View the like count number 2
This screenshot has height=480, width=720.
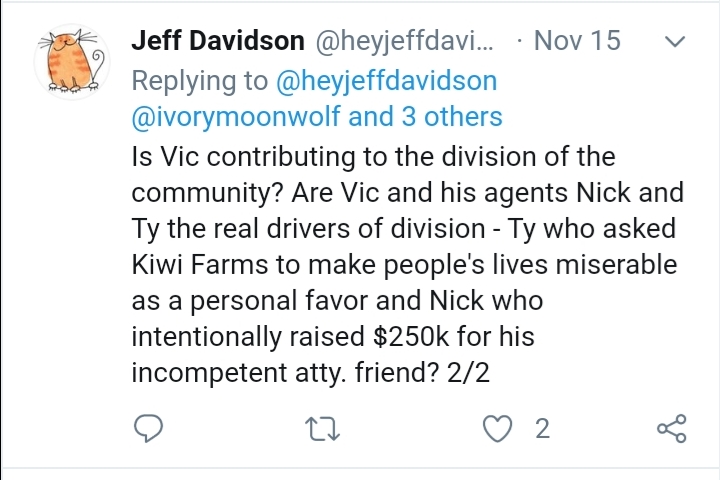click(x=542, y=429)
